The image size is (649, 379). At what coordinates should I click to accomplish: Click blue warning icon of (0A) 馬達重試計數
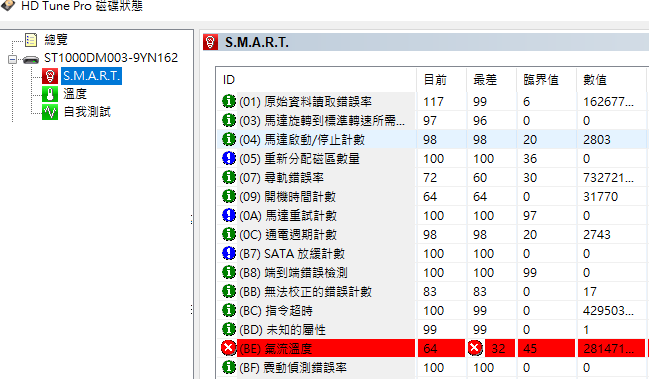[229, 215]
